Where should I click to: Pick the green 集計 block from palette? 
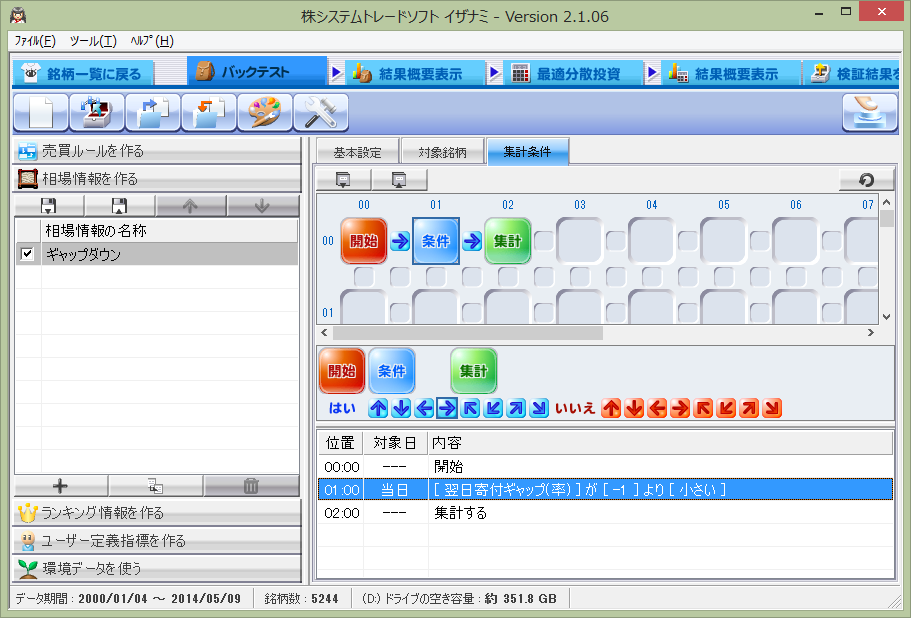coord(474,371)
